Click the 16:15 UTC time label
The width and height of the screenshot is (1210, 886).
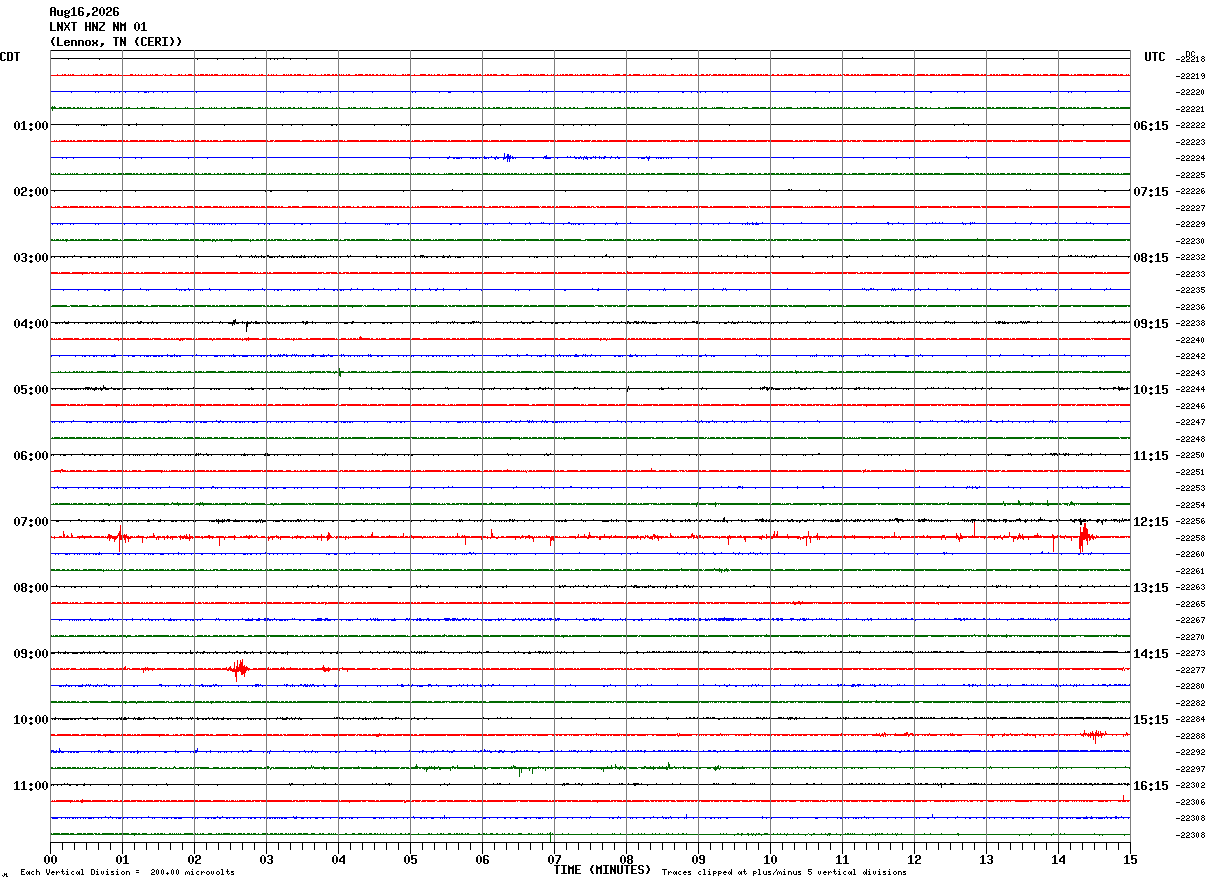pyautogui.click(x=1150, y=786)
